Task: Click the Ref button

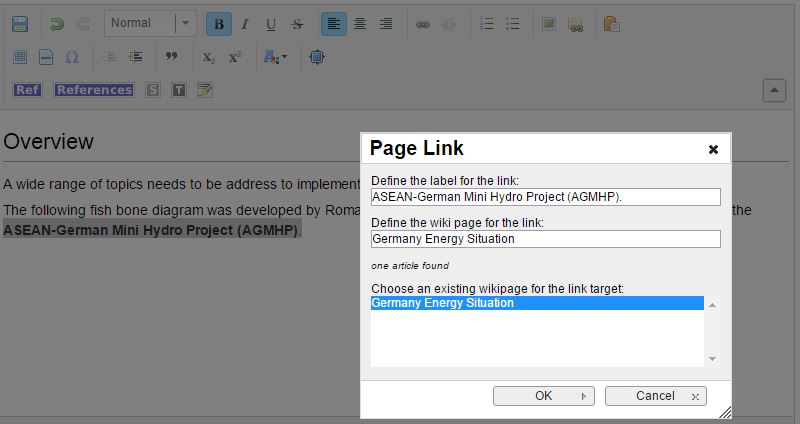Action: pos(27,90)
